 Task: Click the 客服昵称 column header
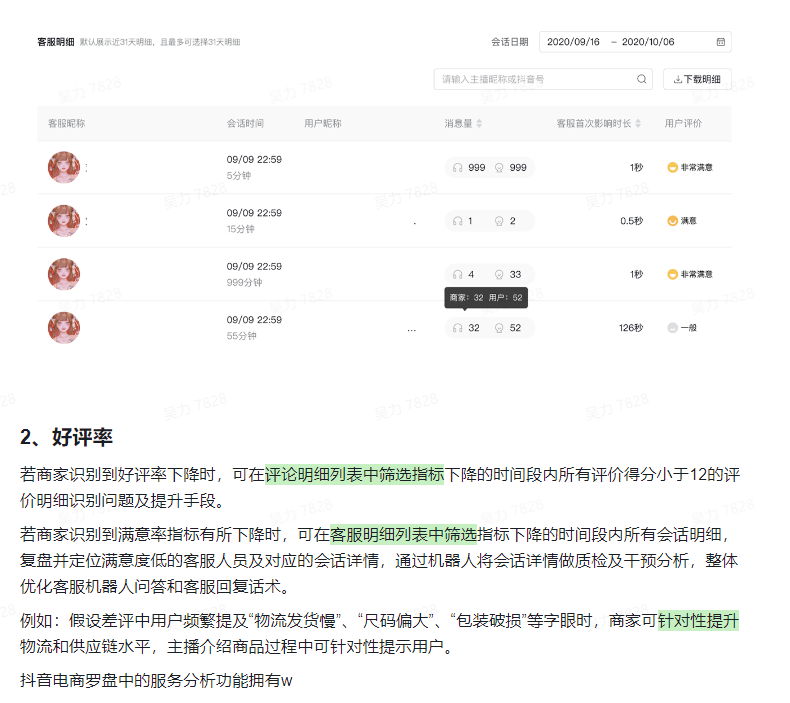(67, 124)
